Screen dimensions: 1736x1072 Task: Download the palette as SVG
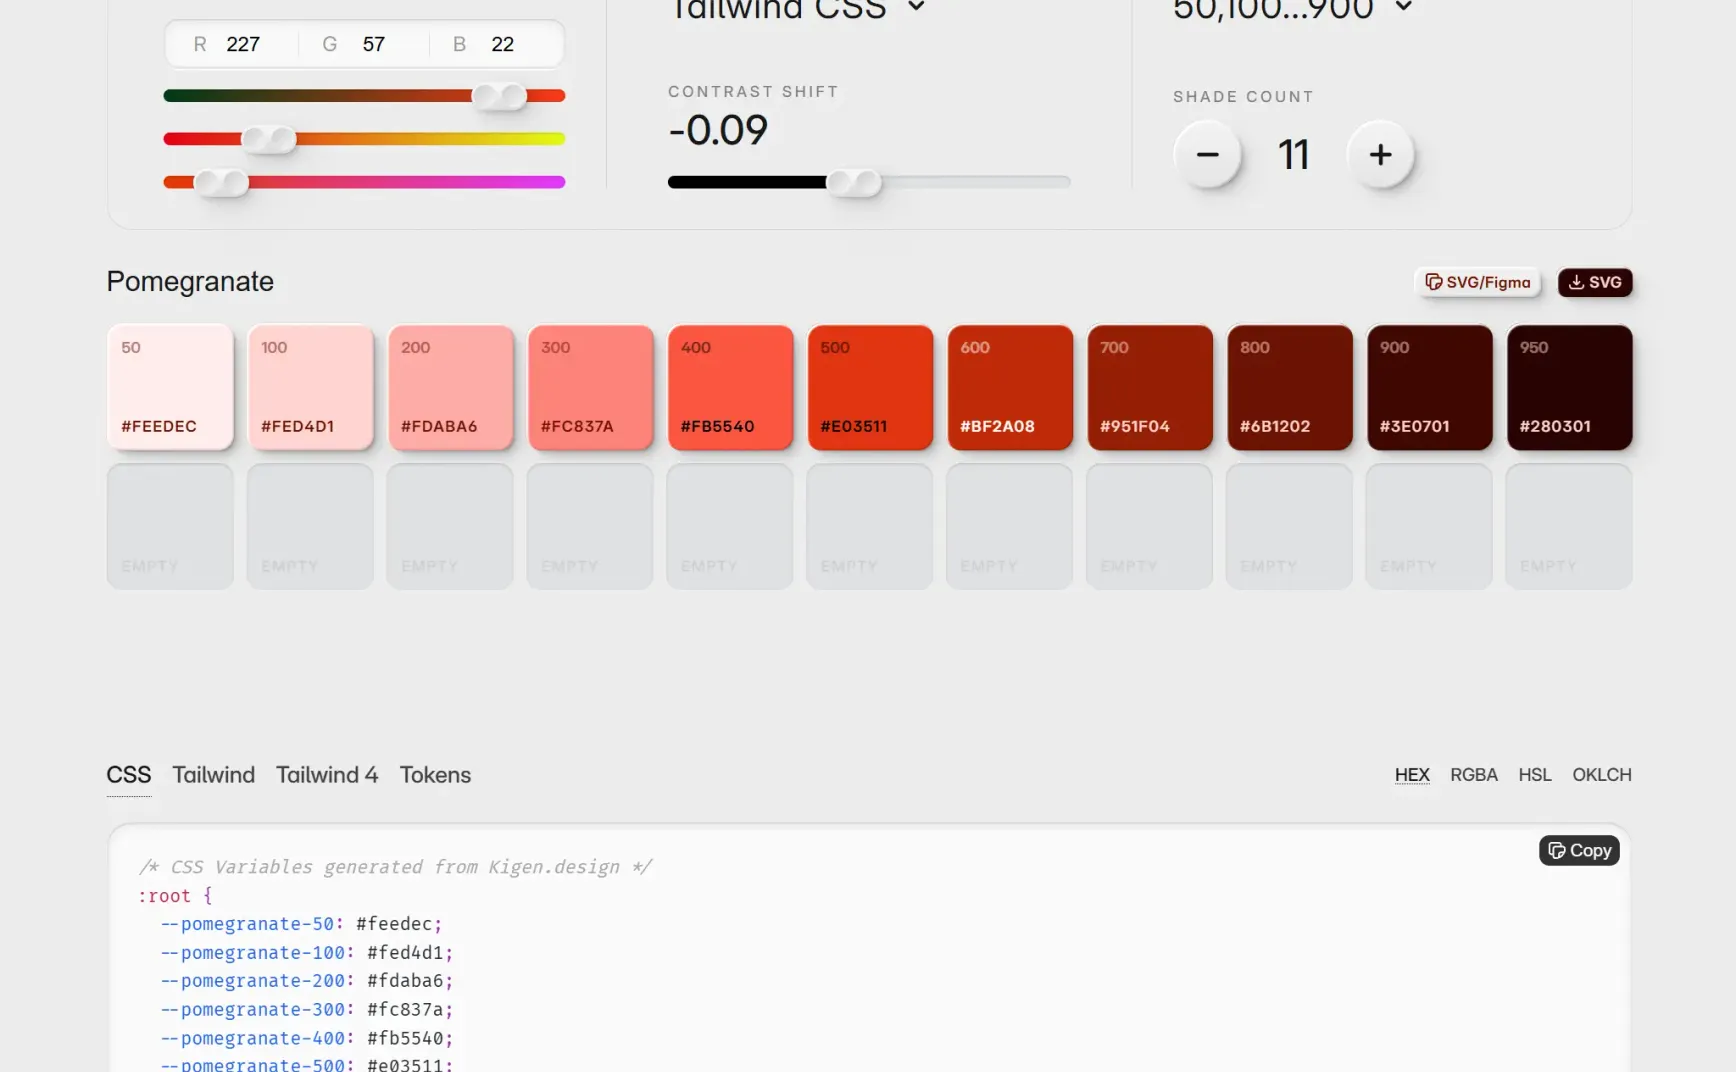[1595, 282]
